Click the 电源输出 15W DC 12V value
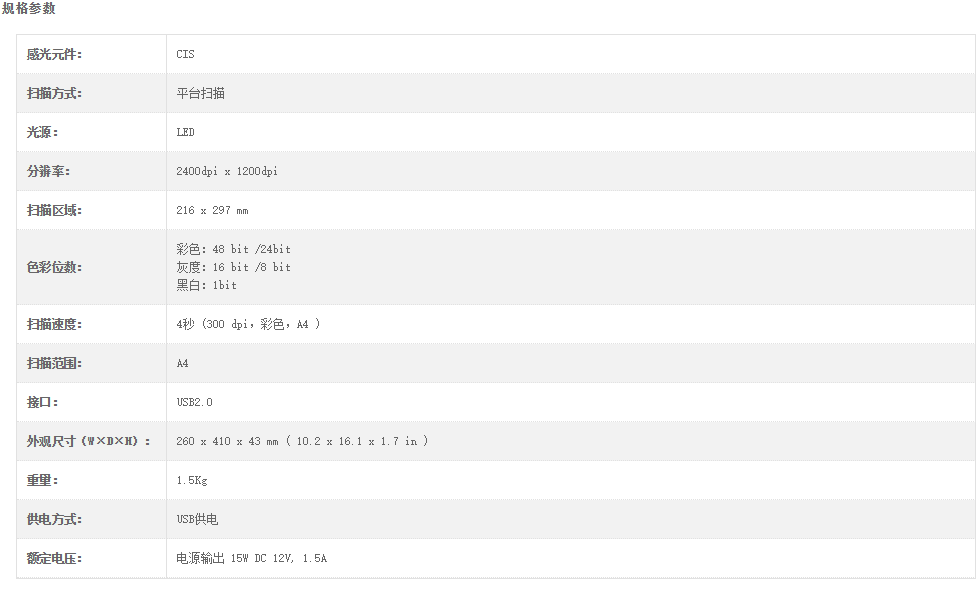The height and width of the screenshot is (591, 979). (x=252, y=559)
